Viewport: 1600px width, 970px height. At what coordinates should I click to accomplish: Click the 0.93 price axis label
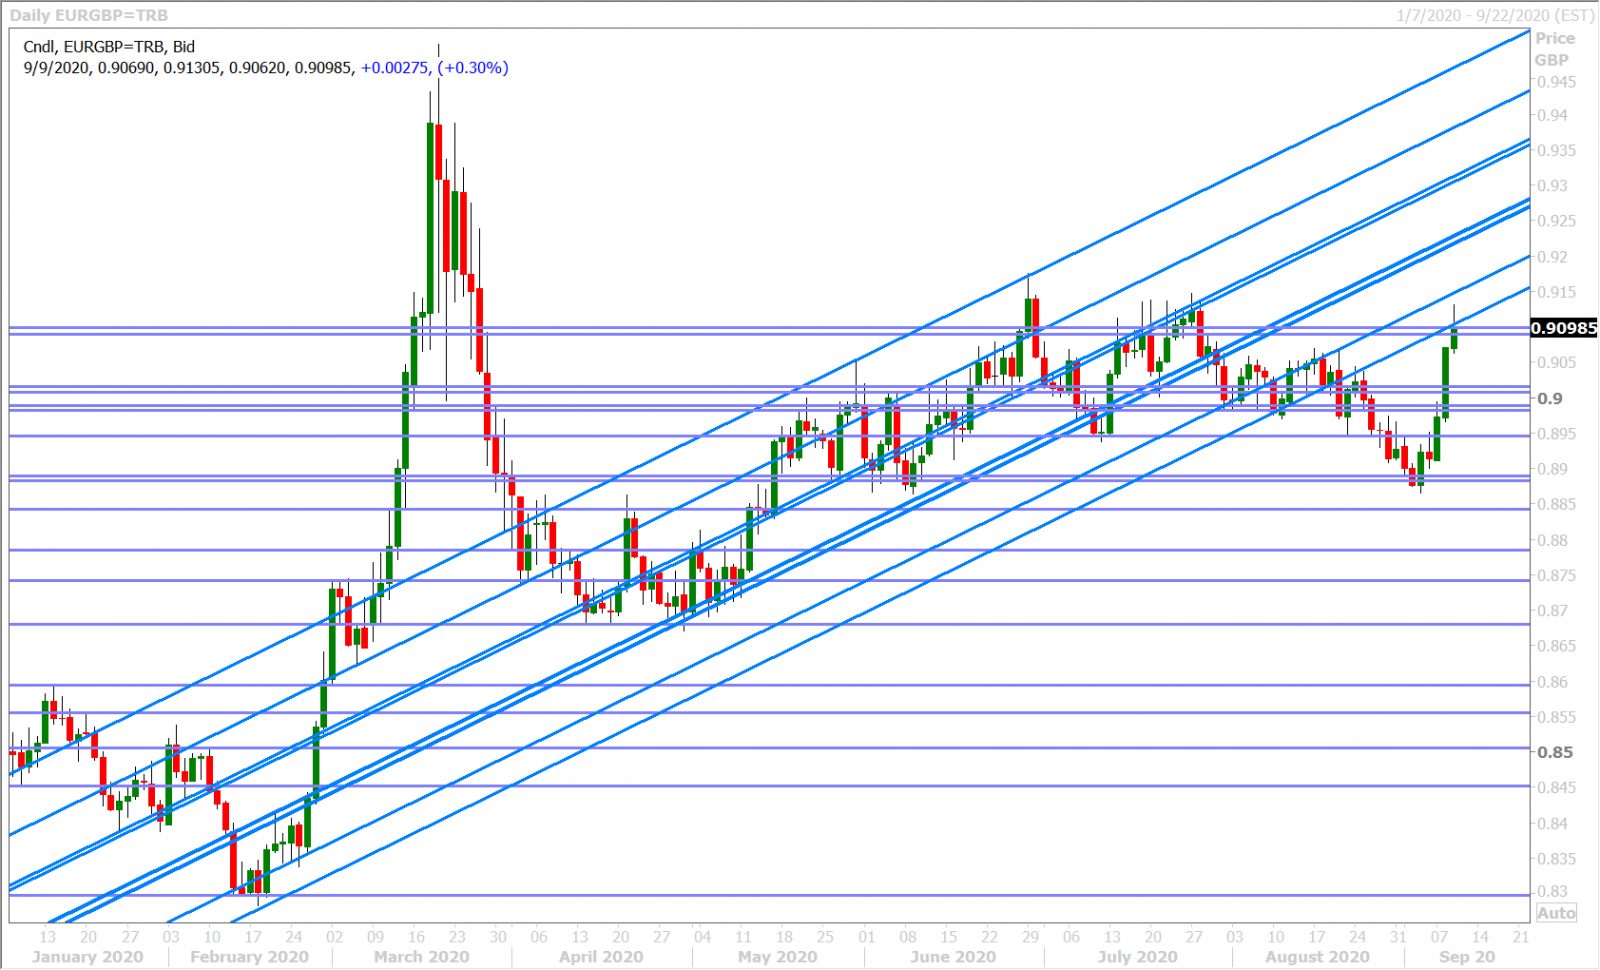(1553, 185)
